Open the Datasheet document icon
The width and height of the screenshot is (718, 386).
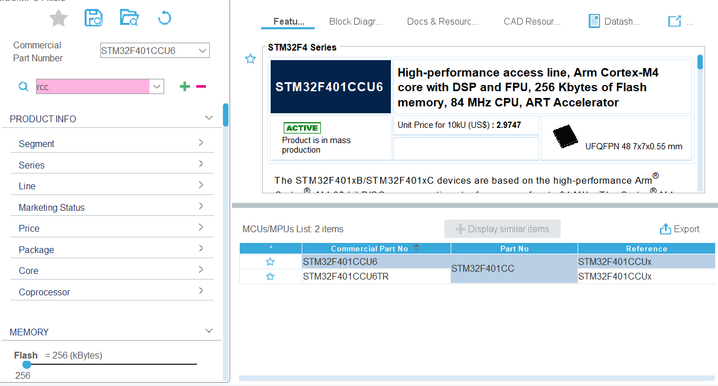coord(594,21)
